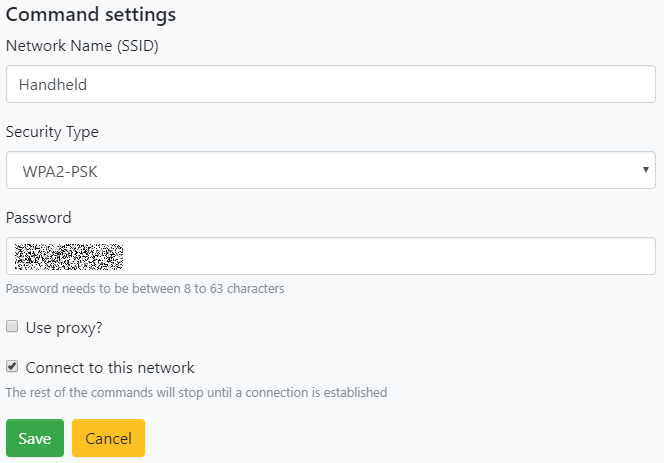Uncheck the Connect to this network checkbox
This screenshot has width=664, height=463.
12,366
